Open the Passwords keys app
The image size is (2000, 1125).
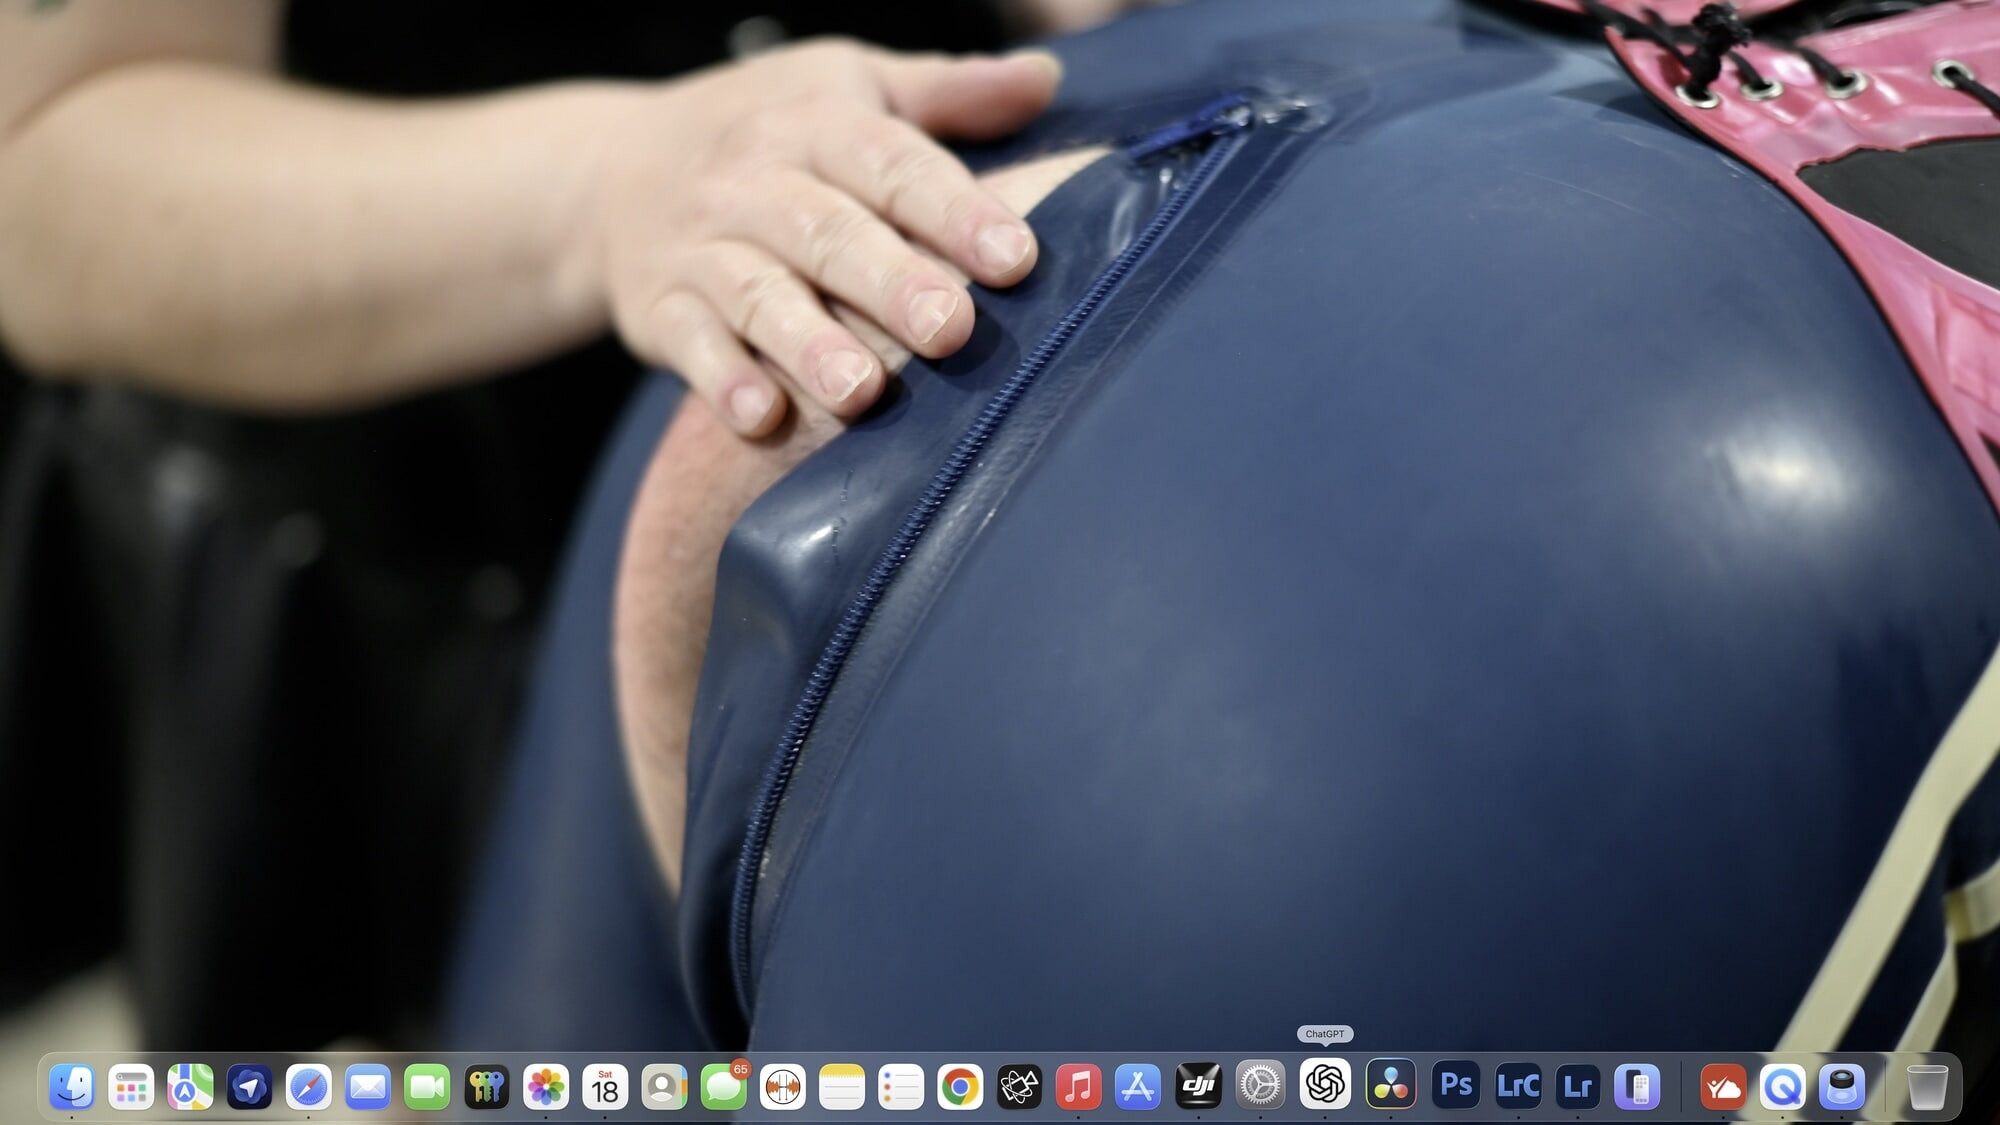[486, 1086]
